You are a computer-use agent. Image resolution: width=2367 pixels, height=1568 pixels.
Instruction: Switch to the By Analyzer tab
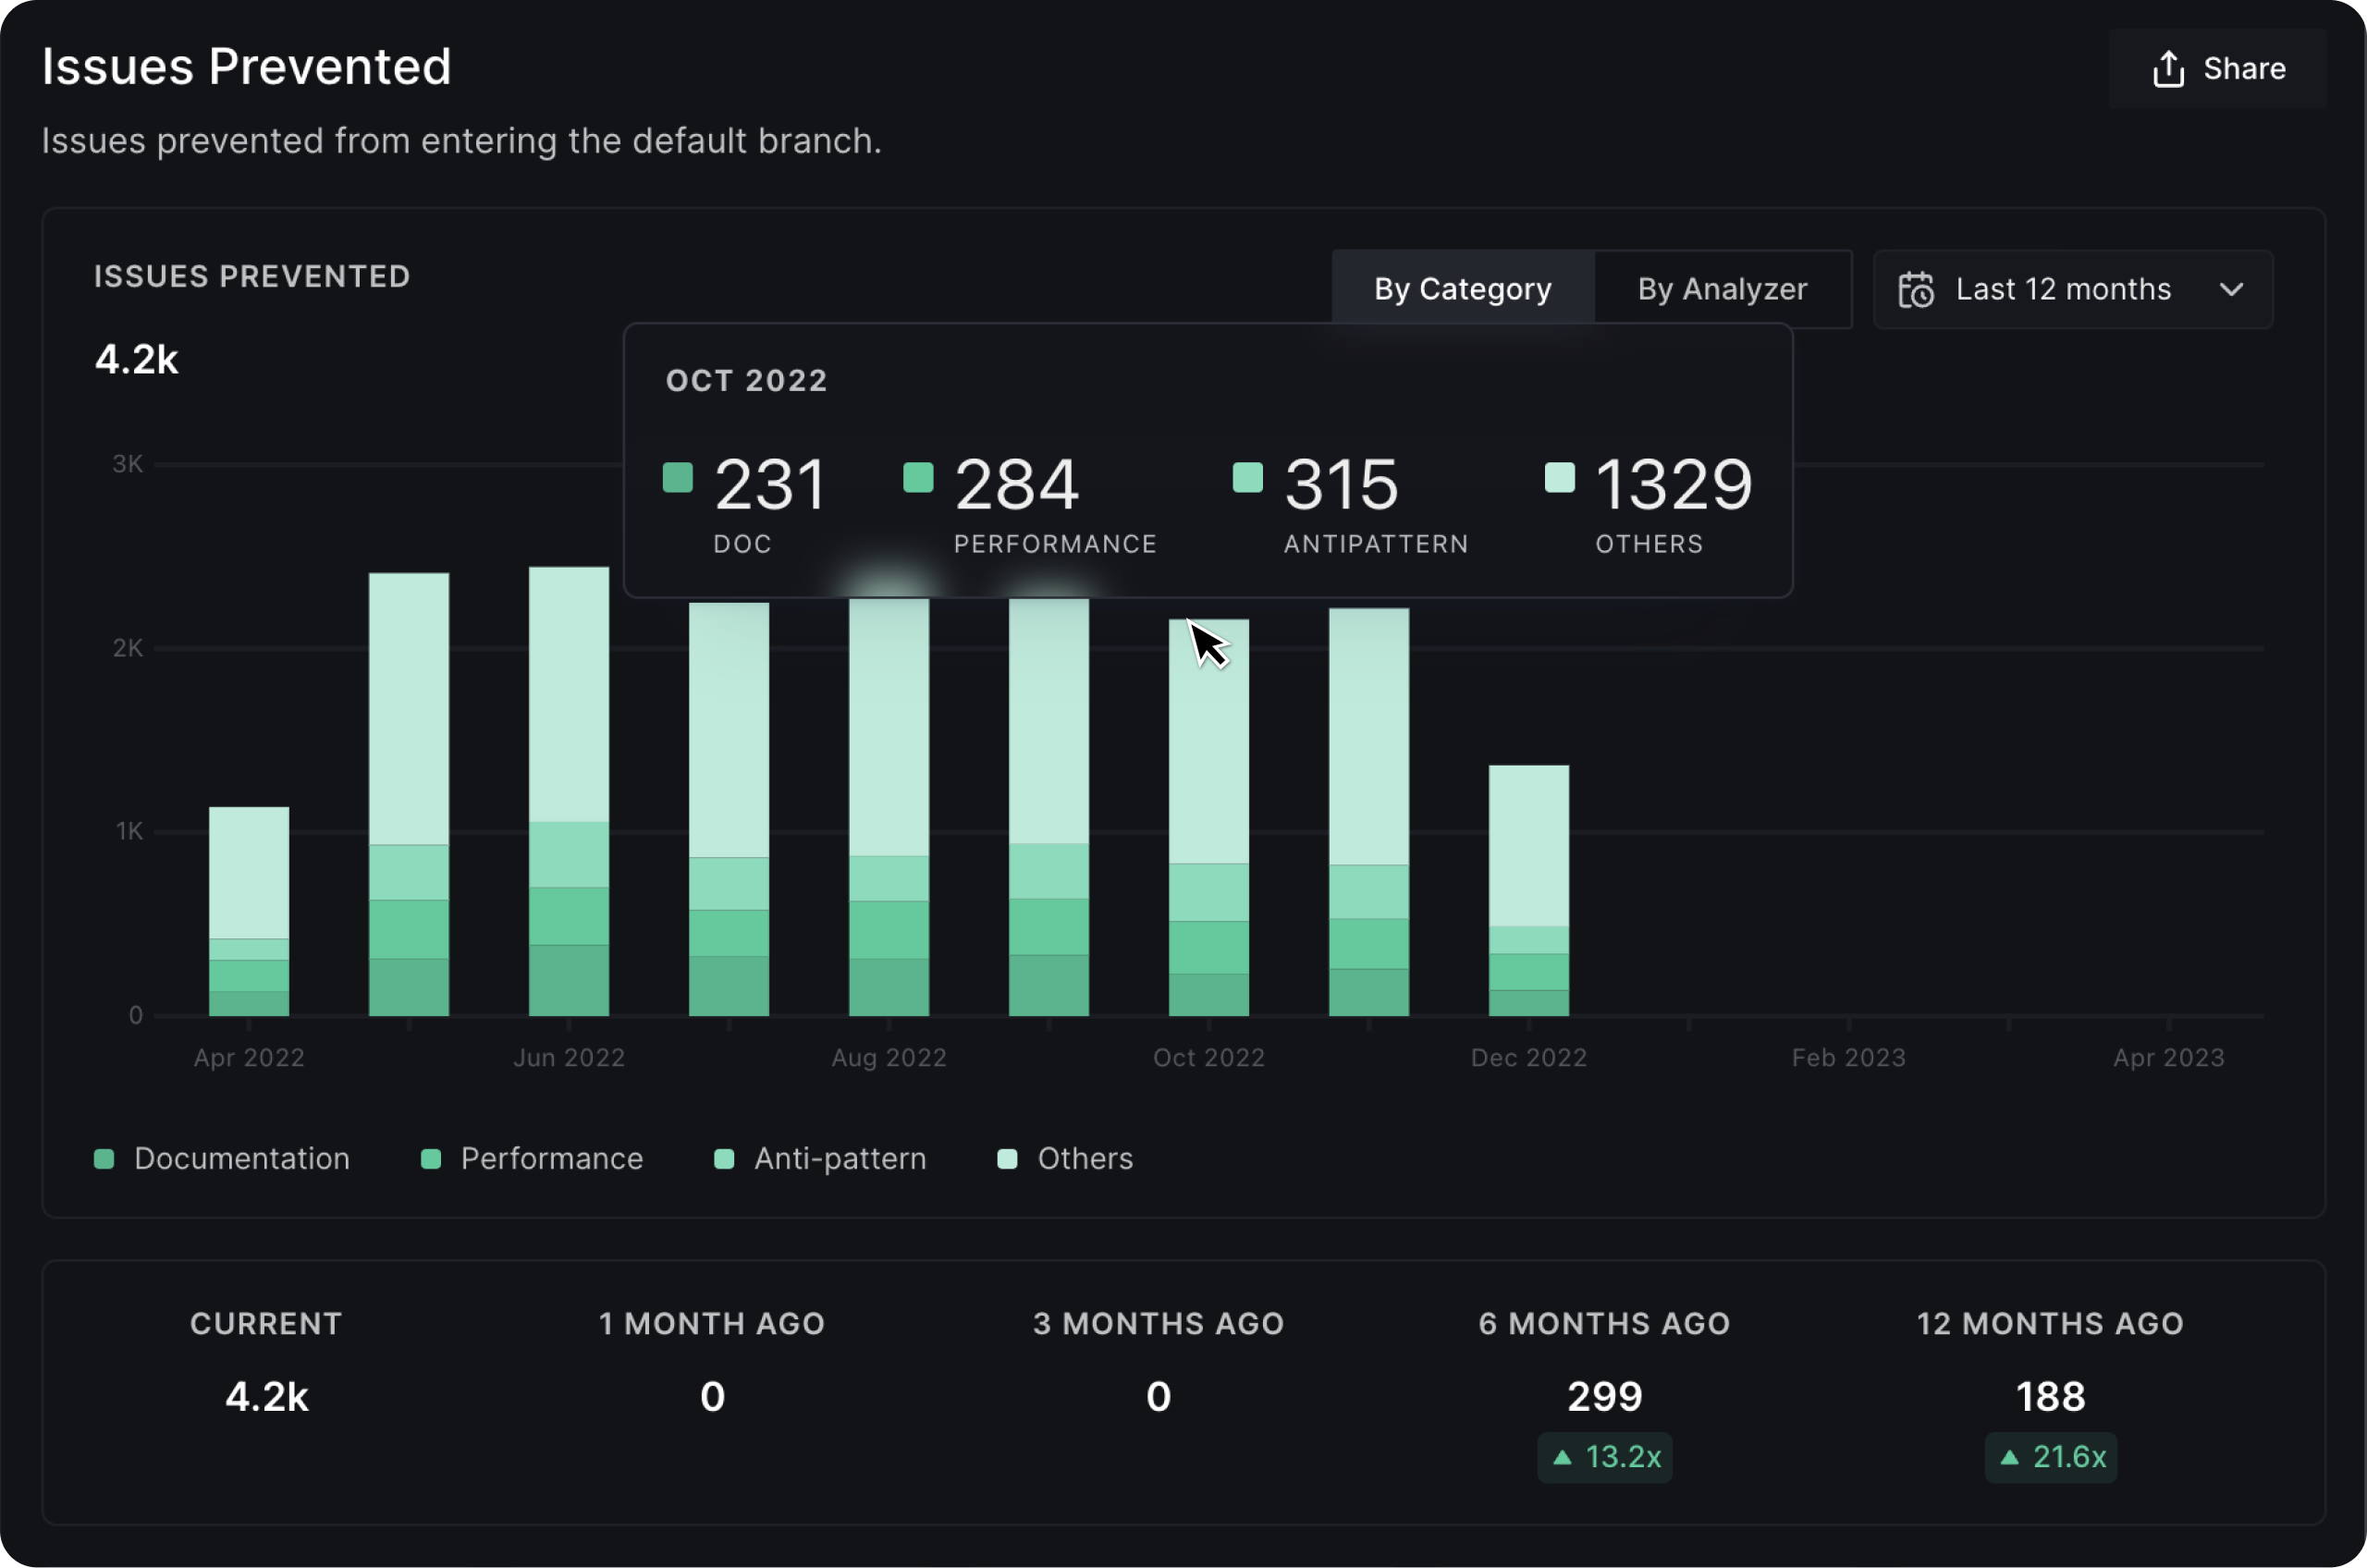1722,290
